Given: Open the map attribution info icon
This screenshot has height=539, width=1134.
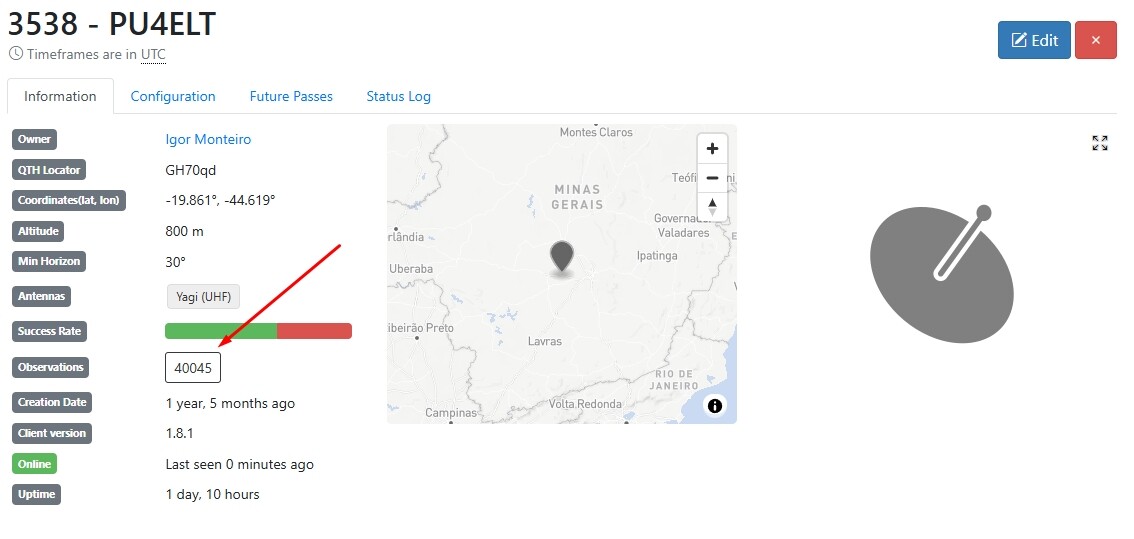Looking at the screenshot, I should click(714, 405).
